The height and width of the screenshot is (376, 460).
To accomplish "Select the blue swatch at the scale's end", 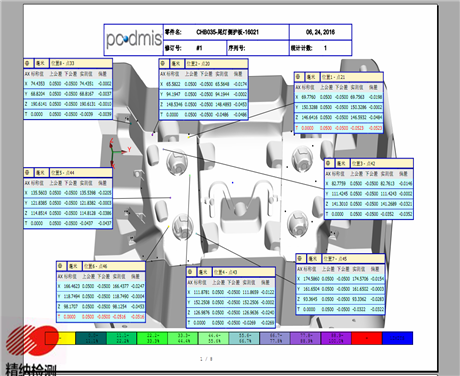I will pyautogui.click(x=397, y=338).
